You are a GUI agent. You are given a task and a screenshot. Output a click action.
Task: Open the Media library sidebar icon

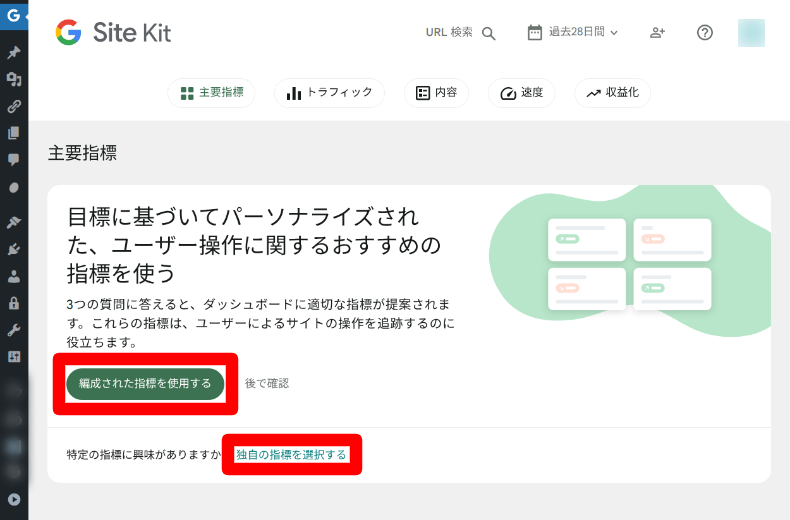point(14,79)
